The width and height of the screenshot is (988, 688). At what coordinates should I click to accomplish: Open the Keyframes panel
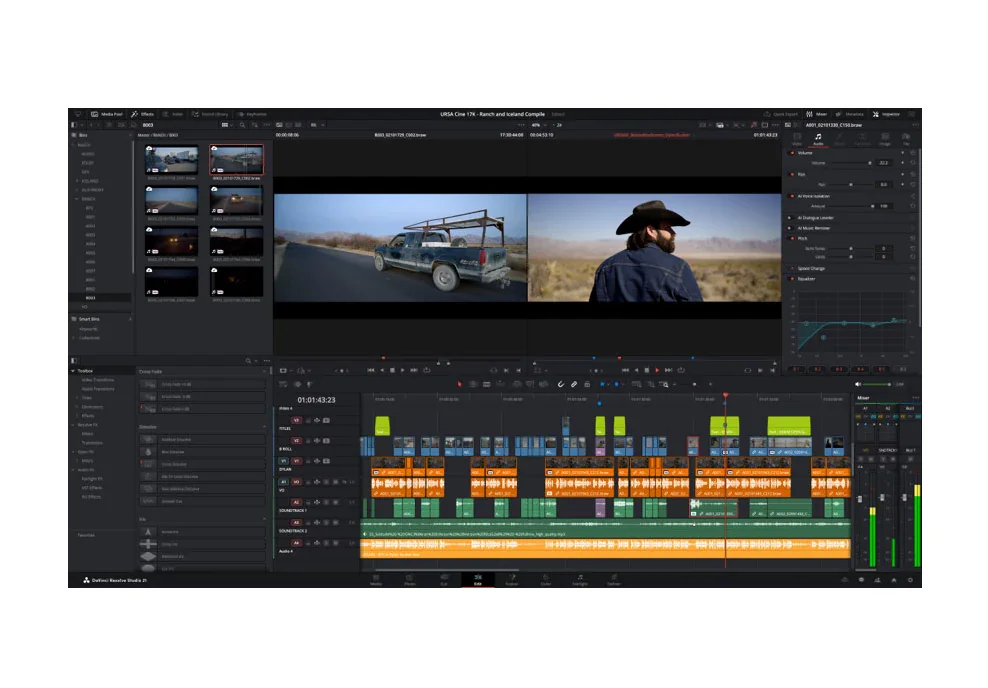[x=252, y=114]
